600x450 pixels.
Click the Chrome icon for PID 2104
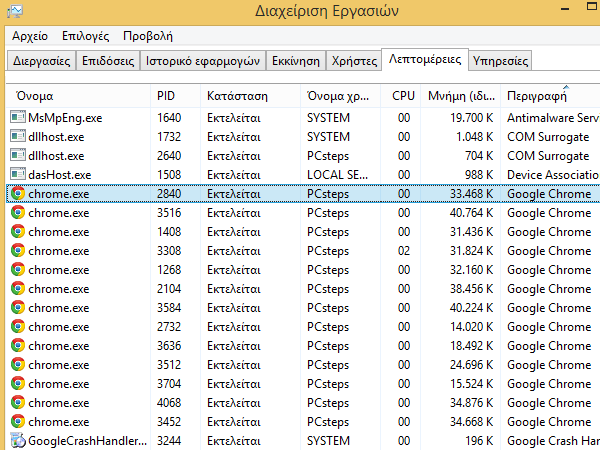[x=18, y=289]
